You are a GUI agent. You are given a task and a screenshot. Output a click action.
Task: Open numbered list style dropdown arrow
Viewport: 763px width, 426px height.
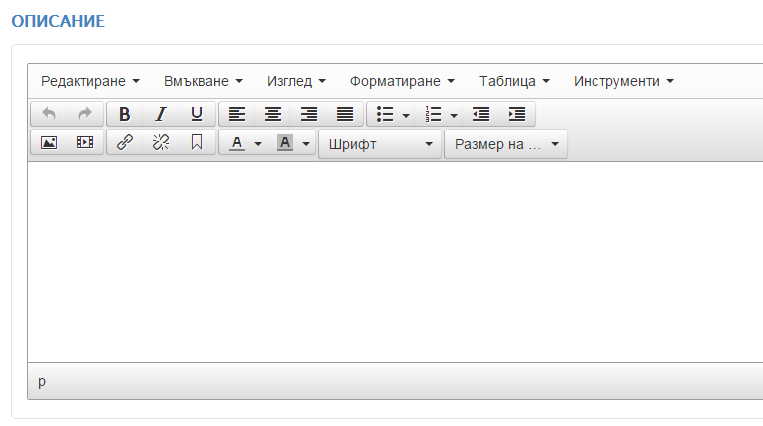tap(454, 115)
